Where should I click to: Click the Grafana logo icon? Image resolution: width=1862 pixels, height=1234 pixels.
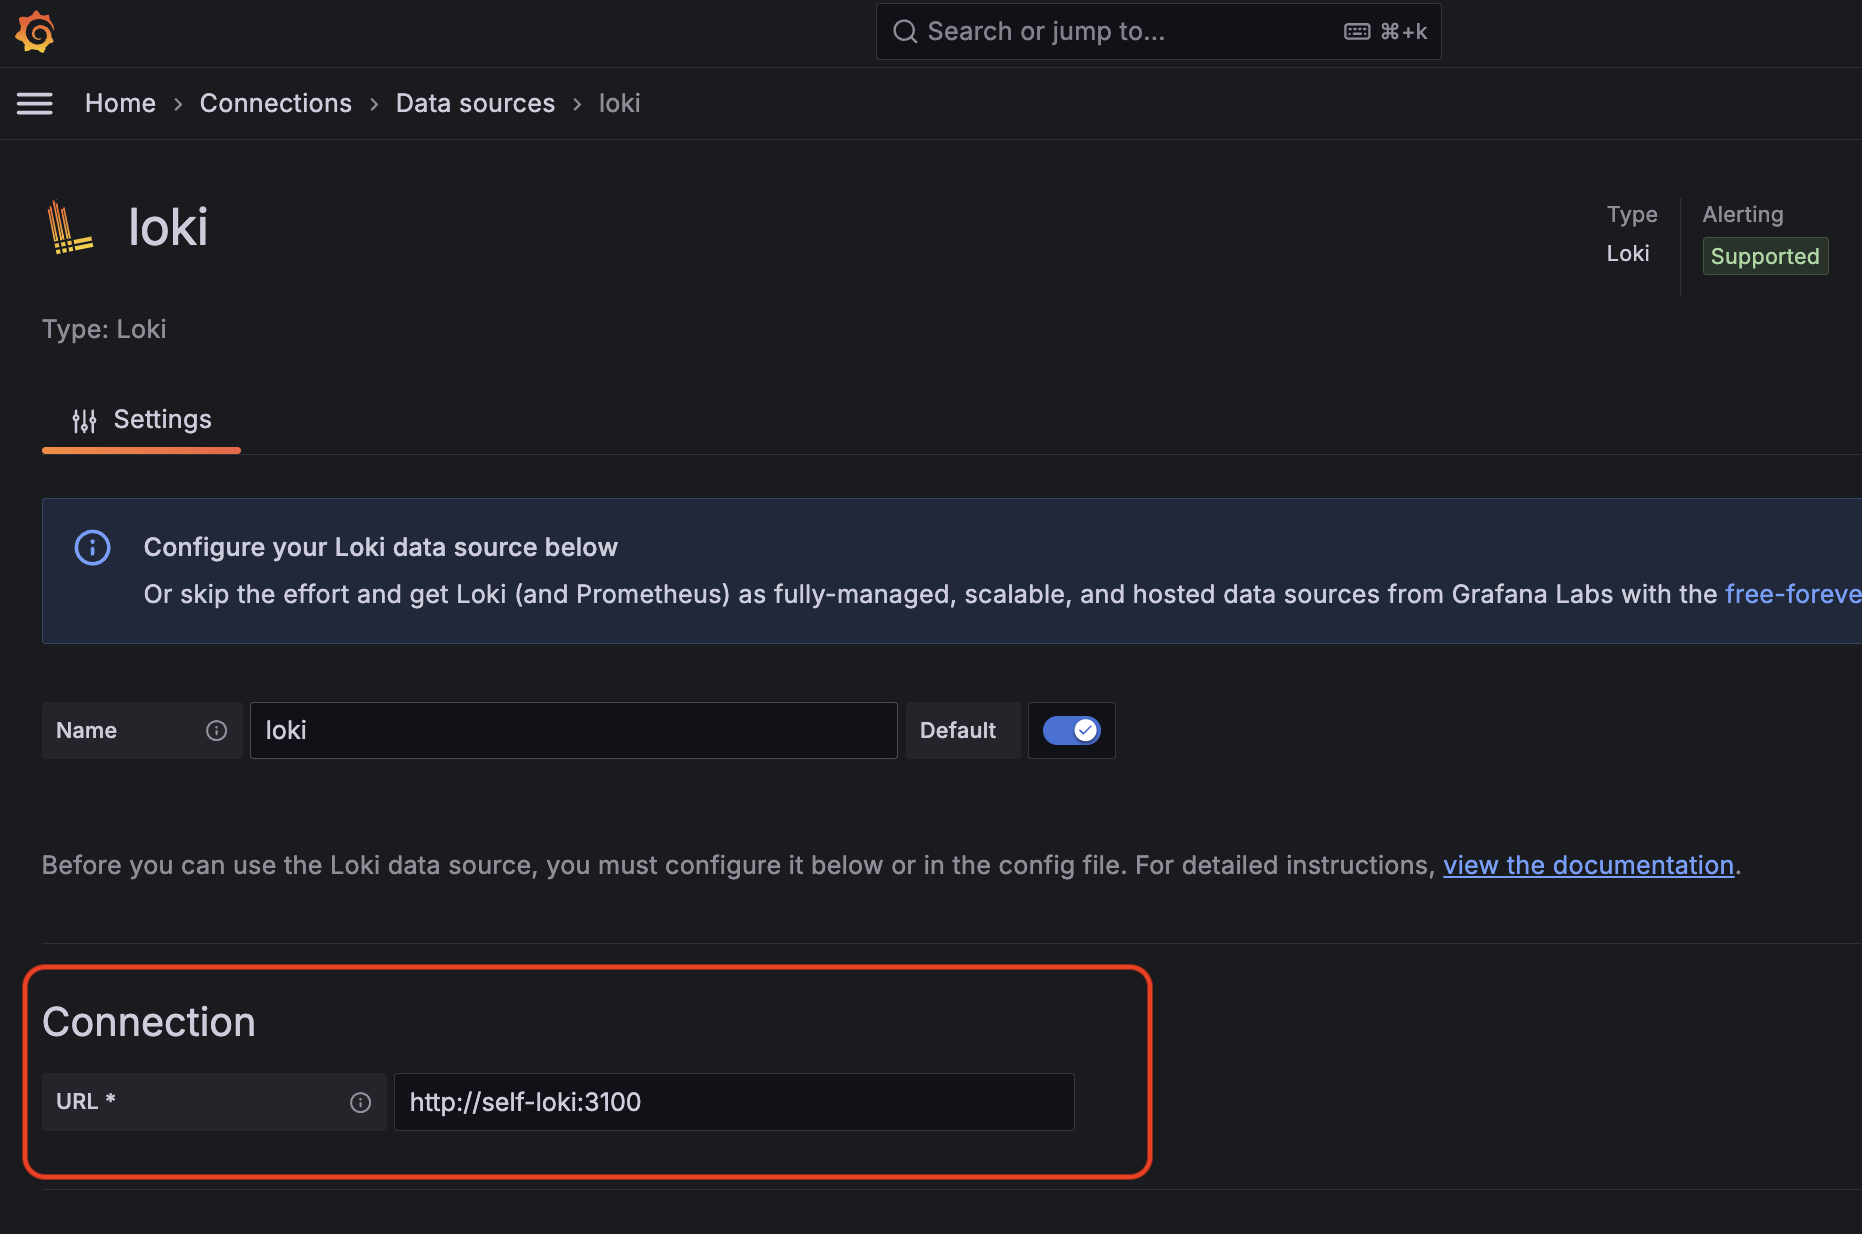(x=35, y=32)
